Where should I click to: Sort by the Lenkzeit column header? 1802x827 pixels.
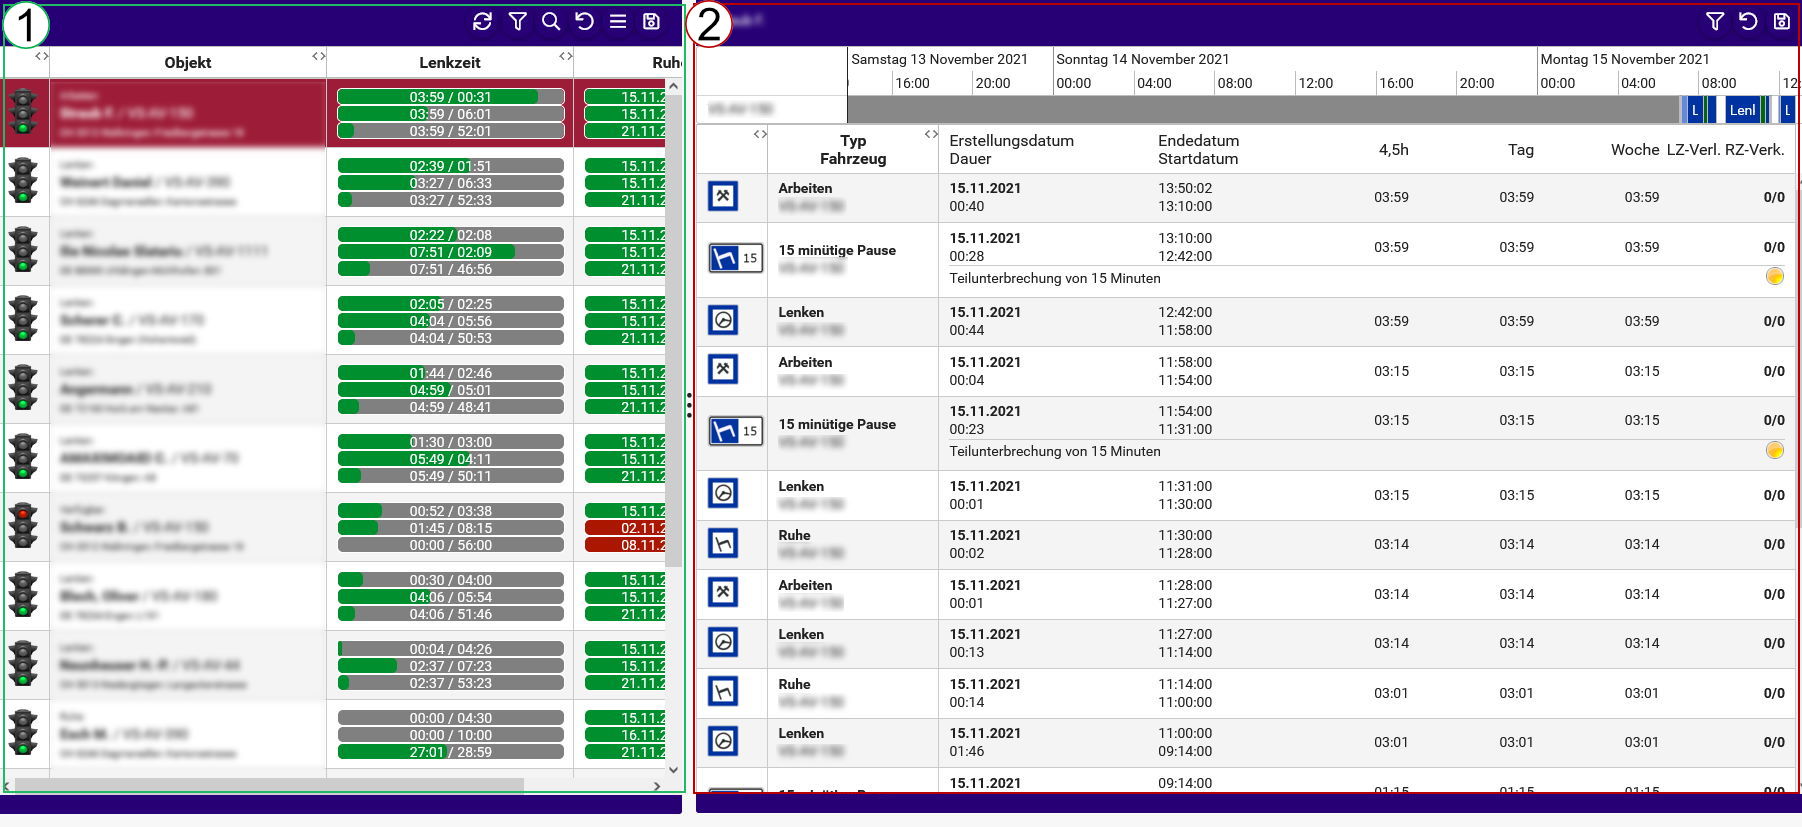[x=450, y=62]
